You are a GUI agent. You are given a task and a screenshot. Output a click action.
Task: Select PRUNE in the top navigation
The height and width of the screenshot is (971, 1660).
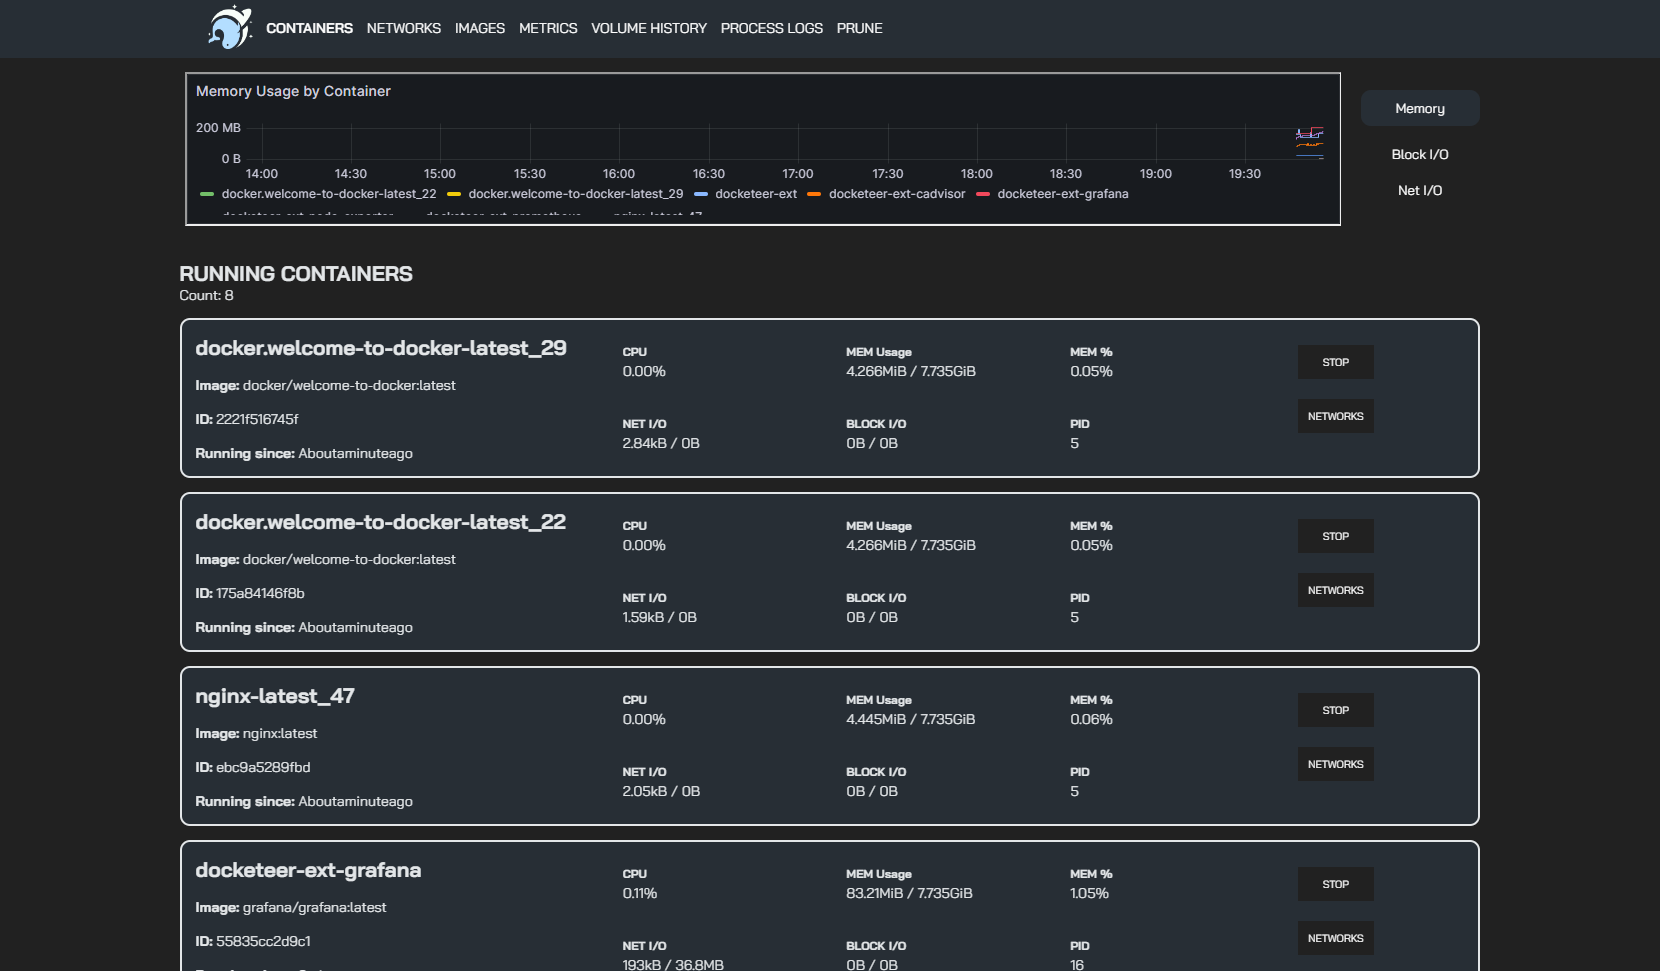[x=860, y=28]
